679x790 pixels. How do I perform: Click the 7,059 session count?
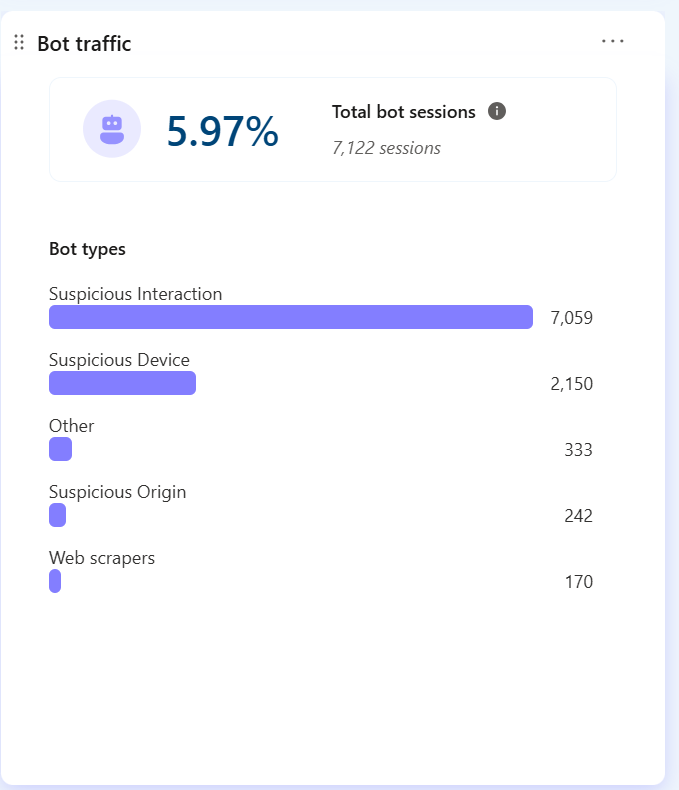571,318
